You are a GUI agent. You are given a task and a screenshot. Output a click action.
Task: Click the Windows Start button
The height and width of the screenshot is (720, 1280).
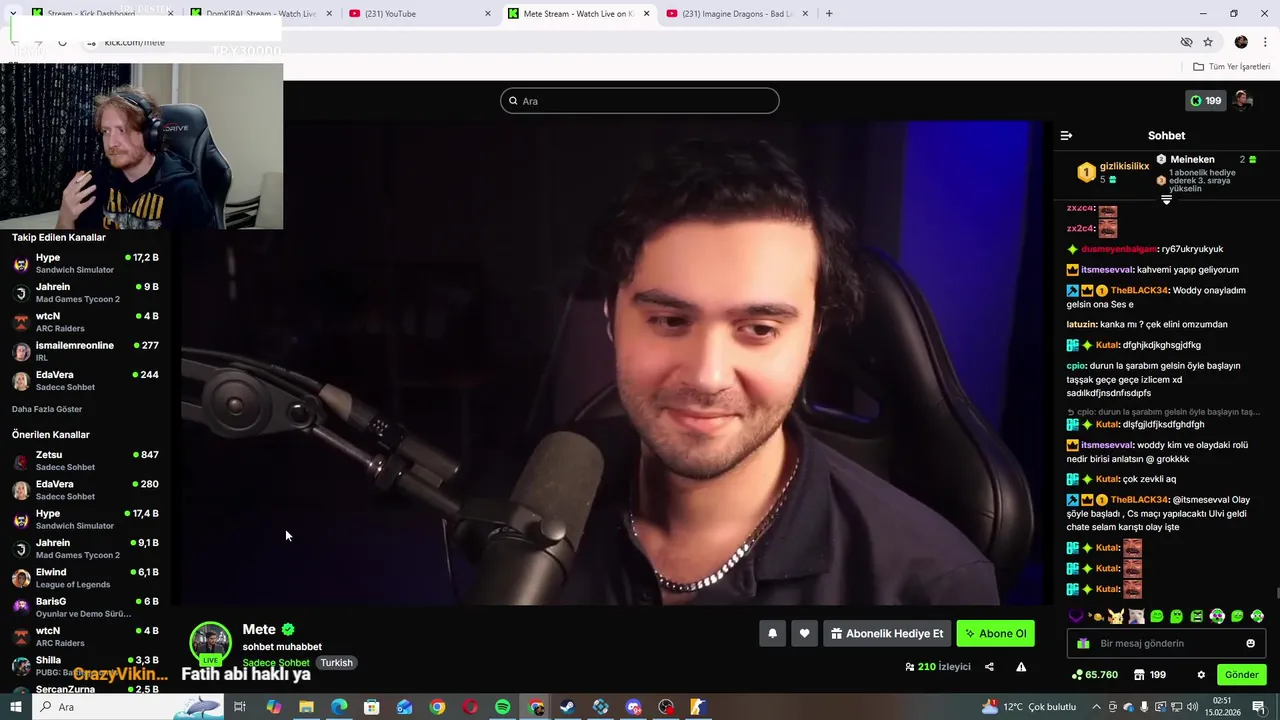[x=15, y=707]
